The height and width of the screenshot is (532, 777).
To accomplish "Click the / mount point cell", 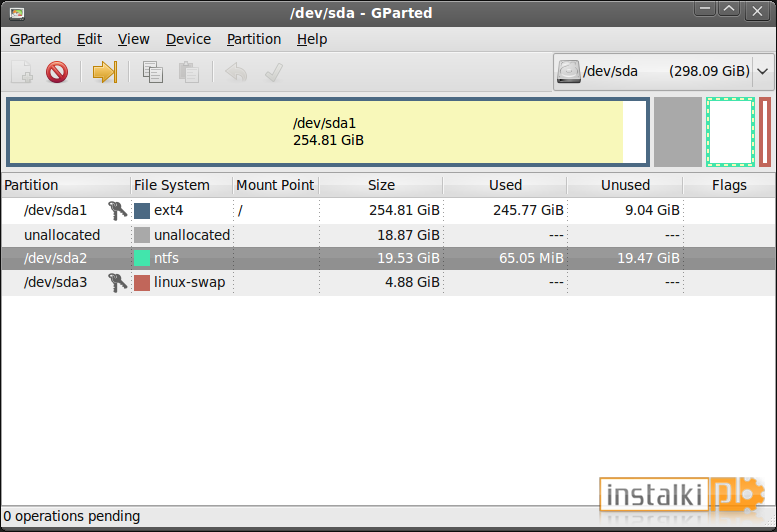I will (x=240, y=211).
